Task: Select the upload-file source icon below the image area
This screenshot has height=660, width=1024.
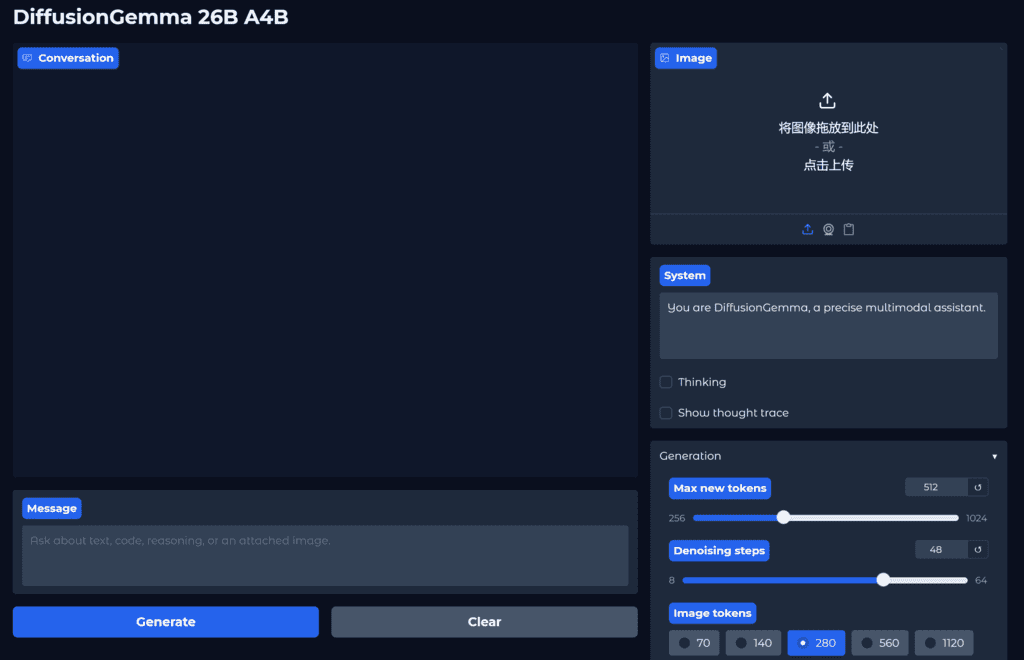Action: click(808, 229)
